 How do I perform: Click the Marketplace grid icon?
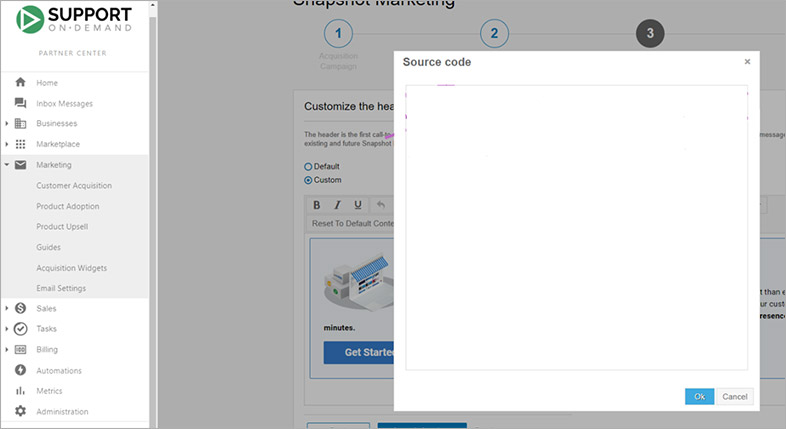[20, 144]
